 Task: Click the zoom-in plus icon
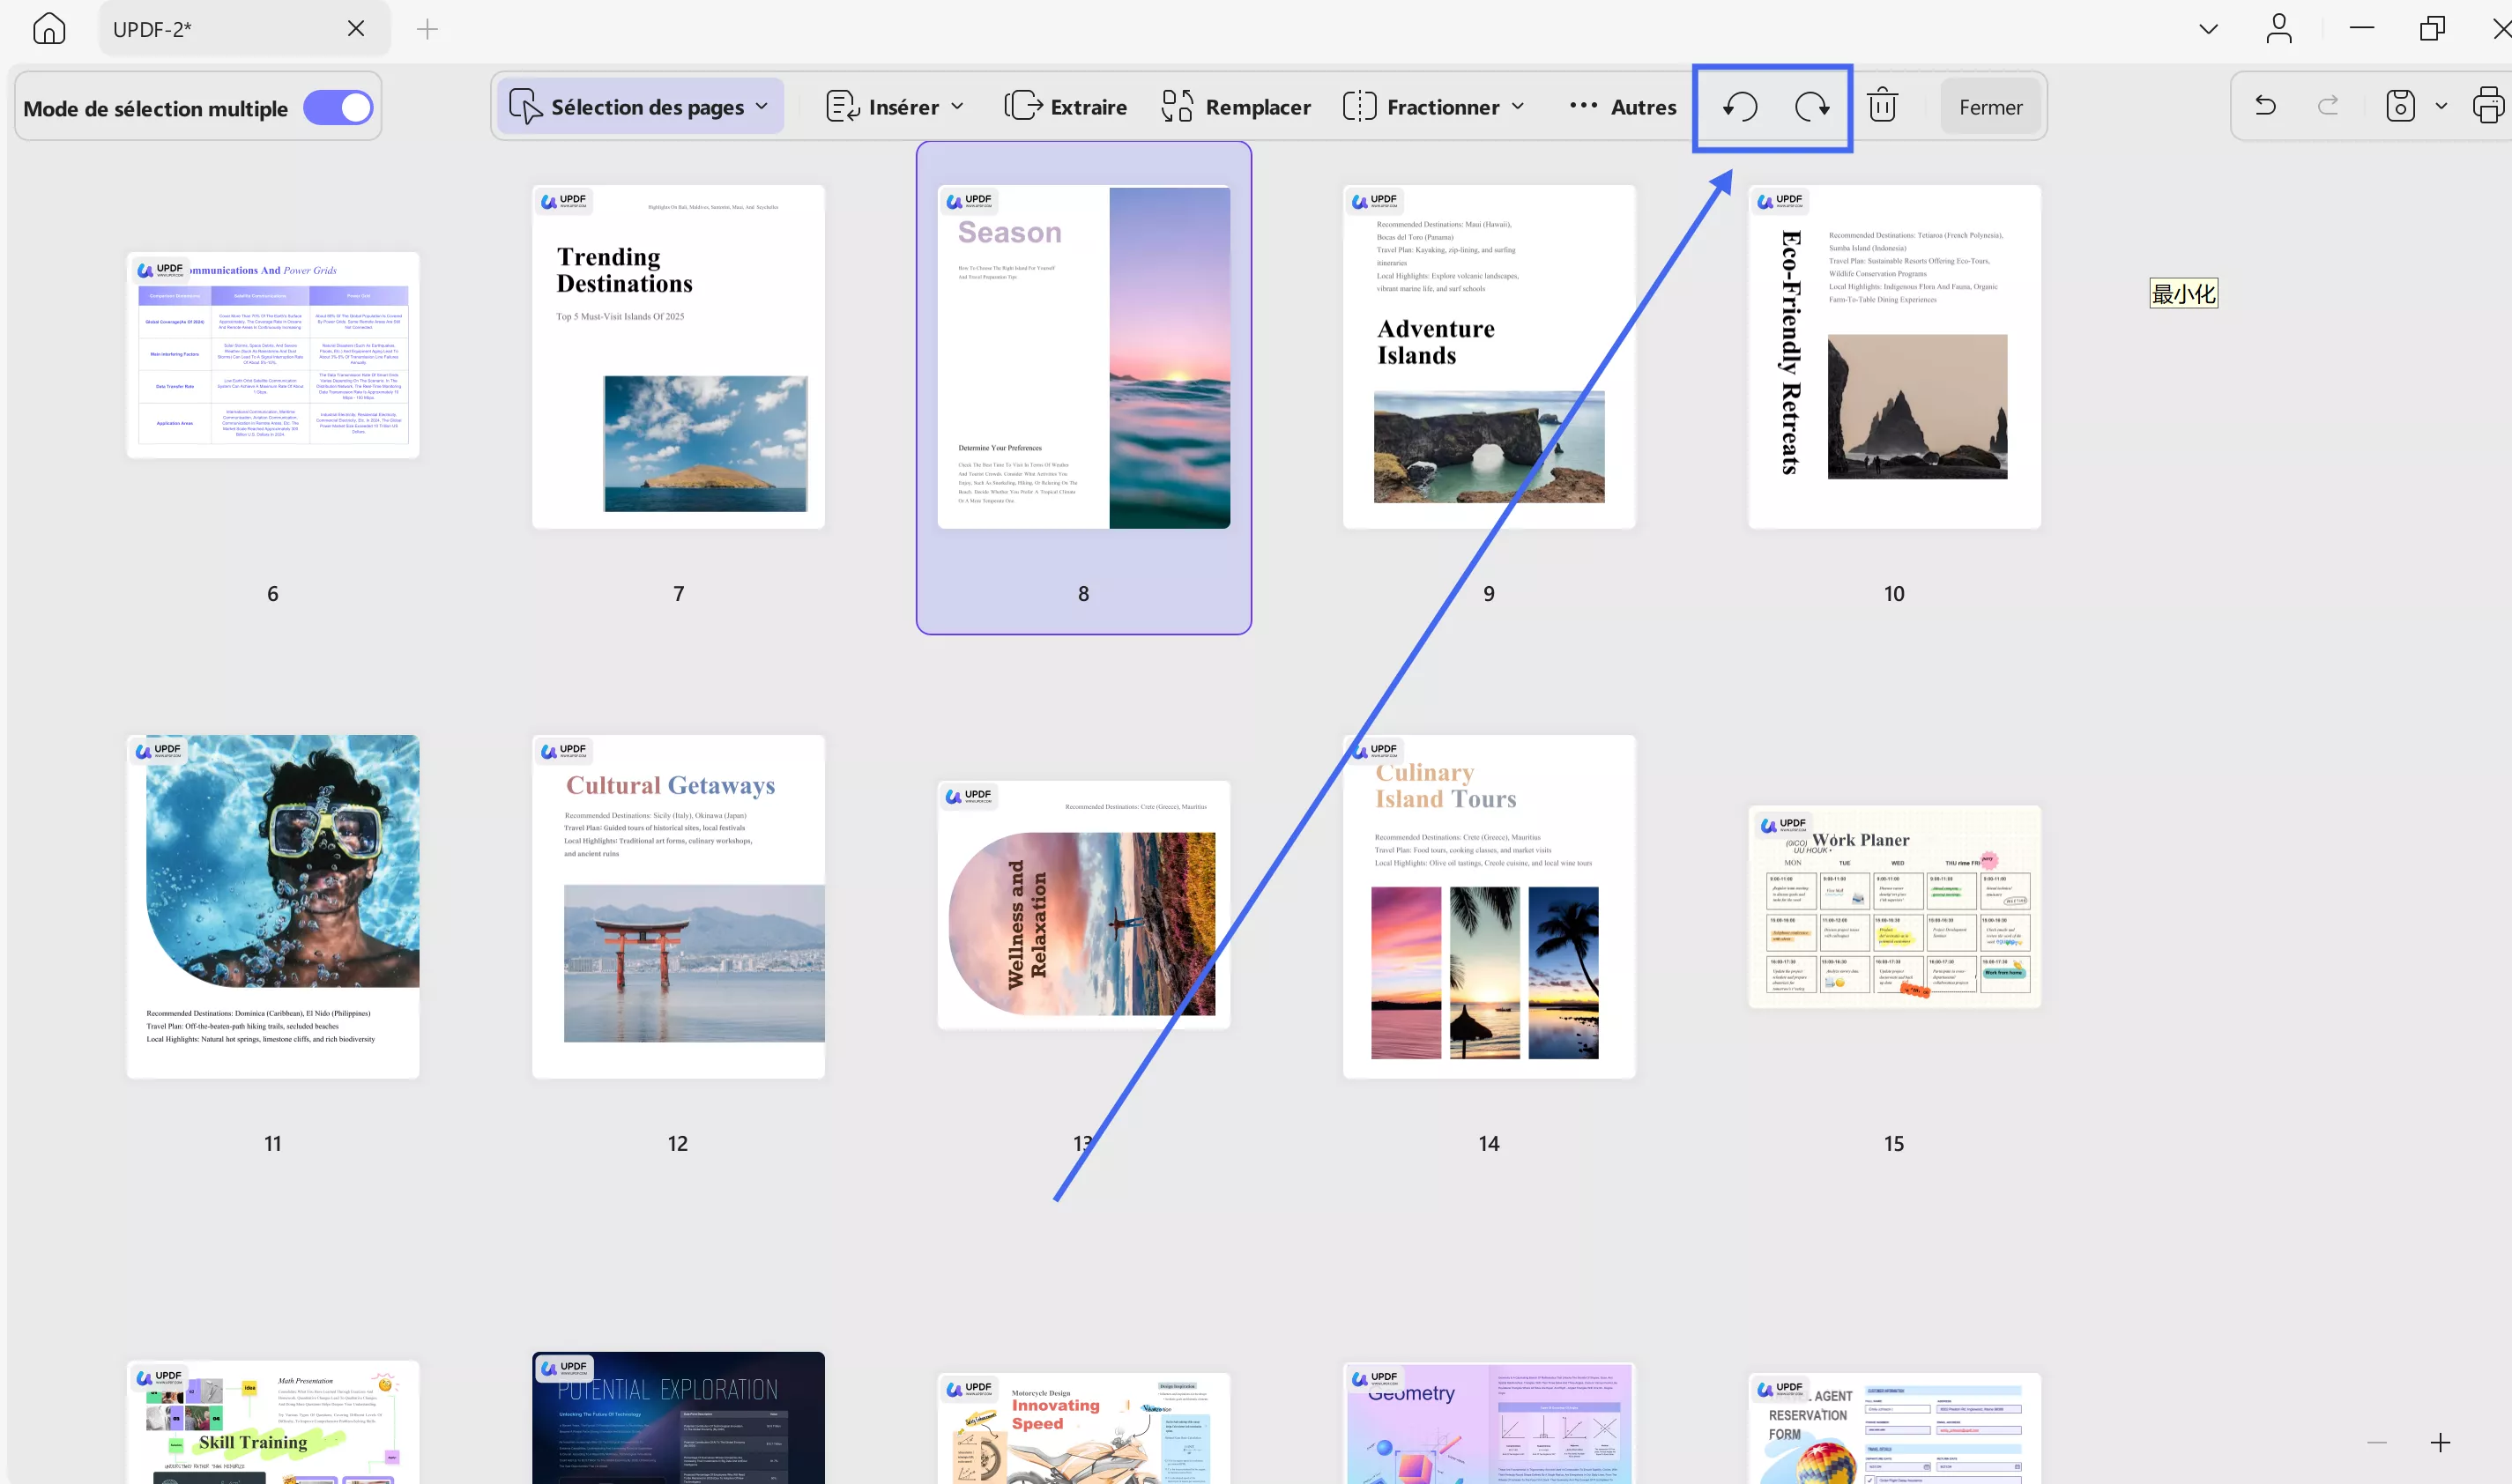(2440, 1442)
